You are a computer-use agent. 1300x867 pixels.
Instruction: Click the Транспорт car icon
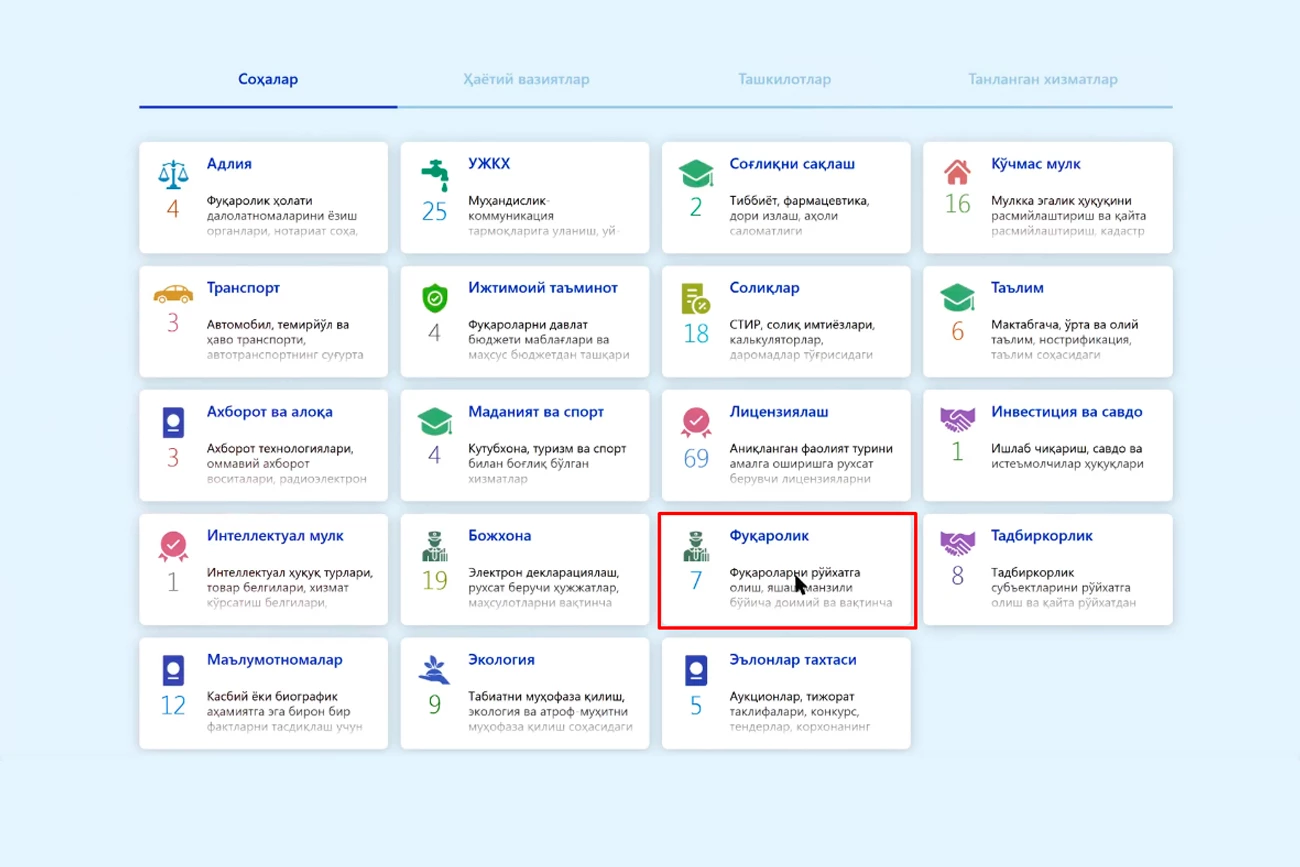tap(173, 294)
